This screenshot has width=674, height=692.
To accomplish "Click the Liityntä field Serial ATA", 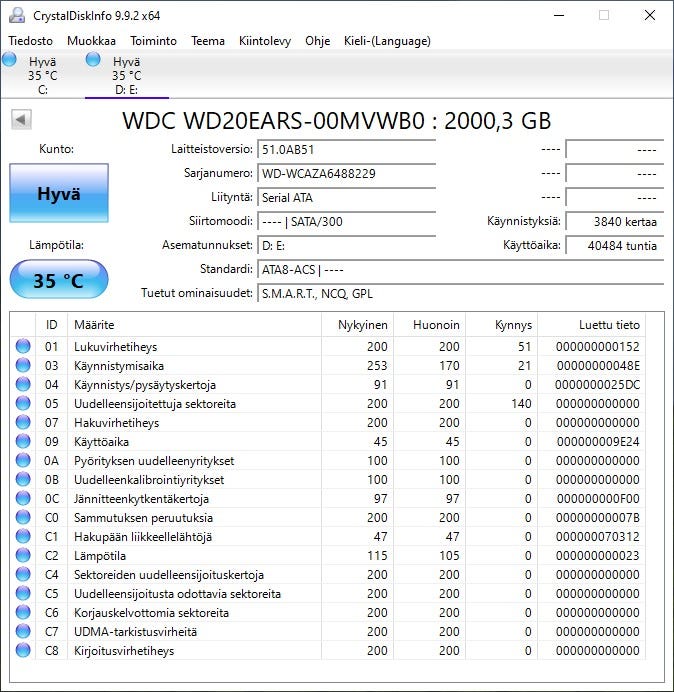I will [x=346, y=197].
